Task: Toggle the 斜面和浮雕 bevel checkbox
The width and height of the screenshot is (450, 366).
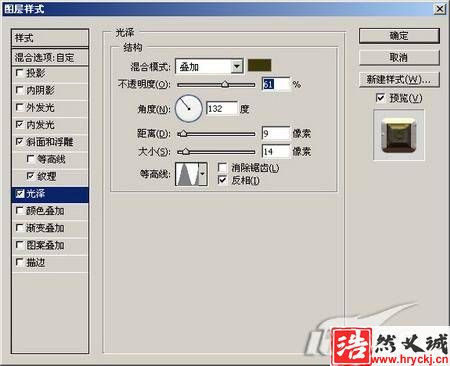Action: (19, 142)
